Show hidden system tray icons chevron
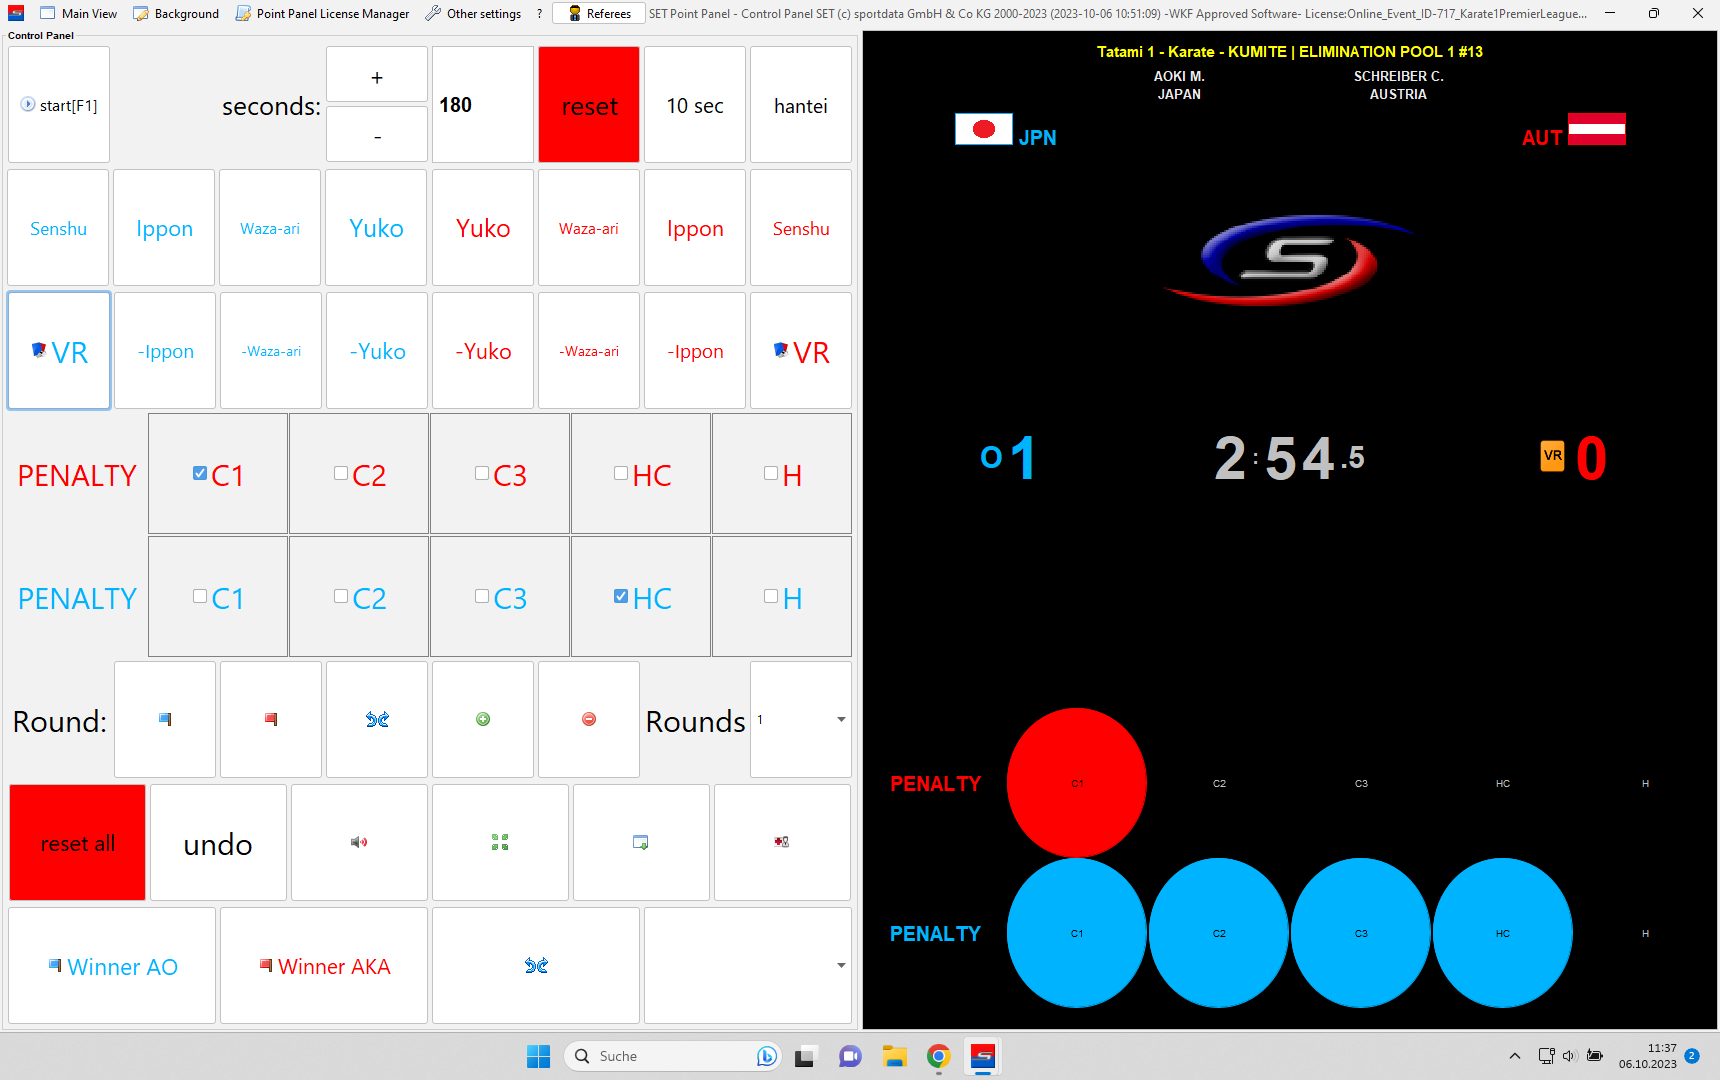Viewport: 1720px width, 1080px height. click(x=1515, y=1056)
